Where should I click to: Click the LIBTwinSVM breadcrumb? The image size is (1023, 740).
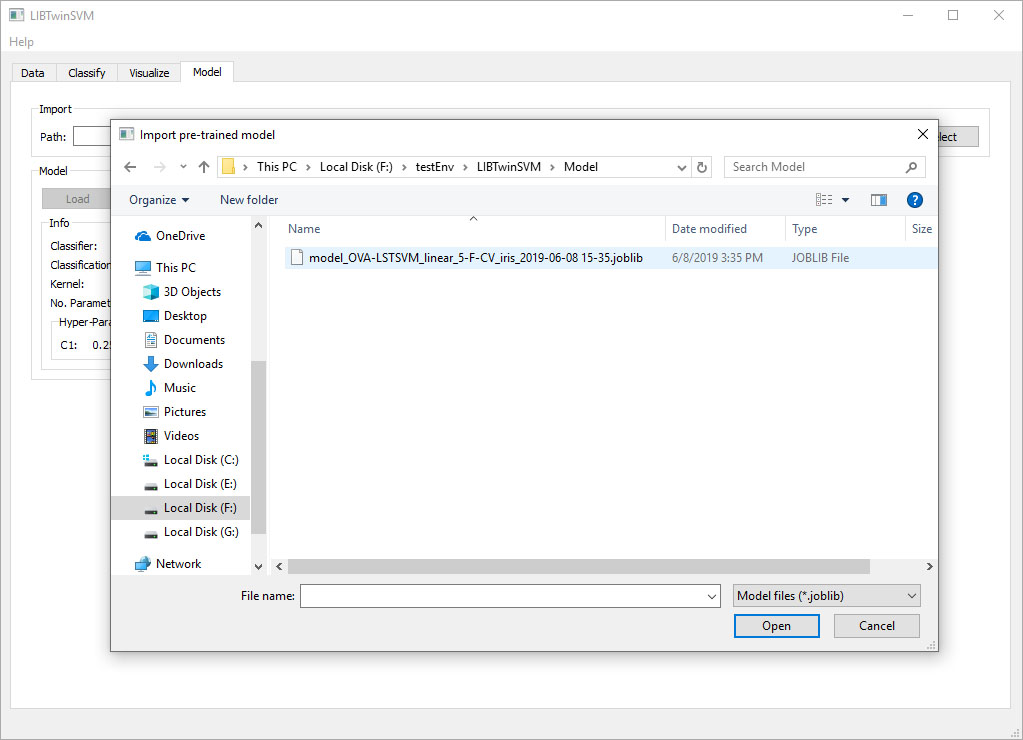(509, 167)
